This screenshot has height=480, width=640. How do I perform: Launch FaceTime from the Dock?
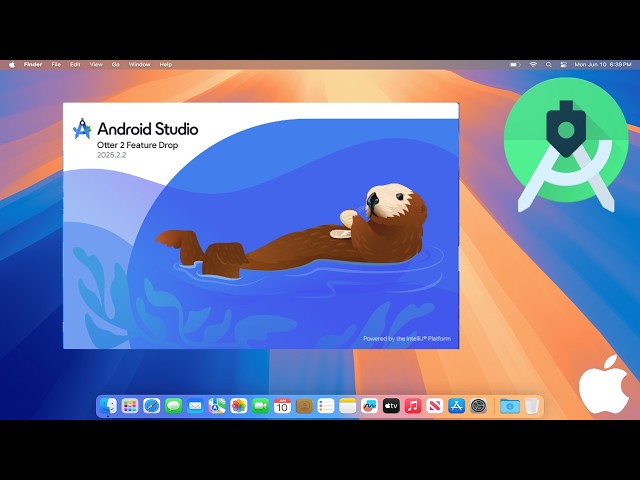[260, 406]
